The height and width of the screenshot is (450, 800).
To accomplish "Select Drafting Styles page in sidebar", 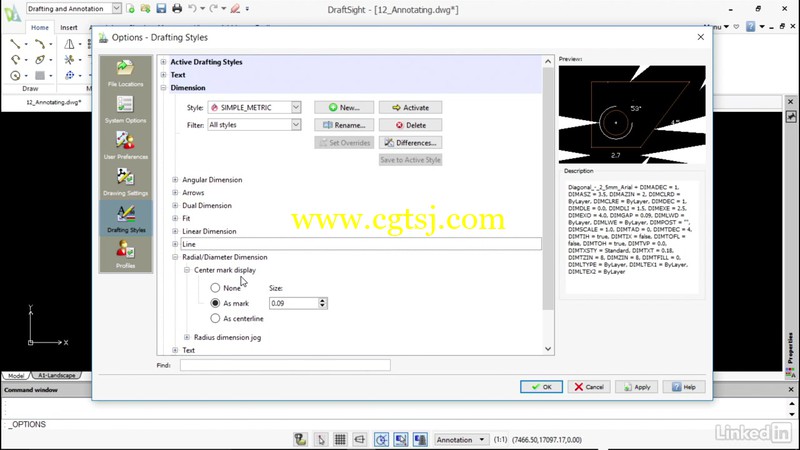I will tap(126, 218).
